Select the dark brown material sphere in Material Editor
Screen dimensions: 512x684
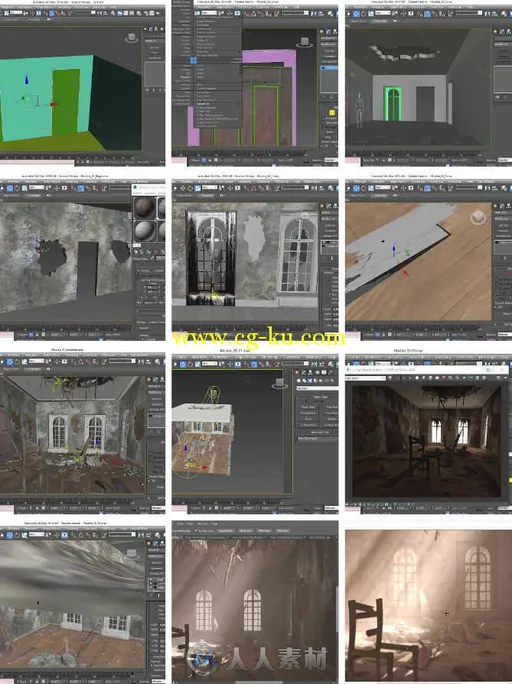[x=144, y=208]
